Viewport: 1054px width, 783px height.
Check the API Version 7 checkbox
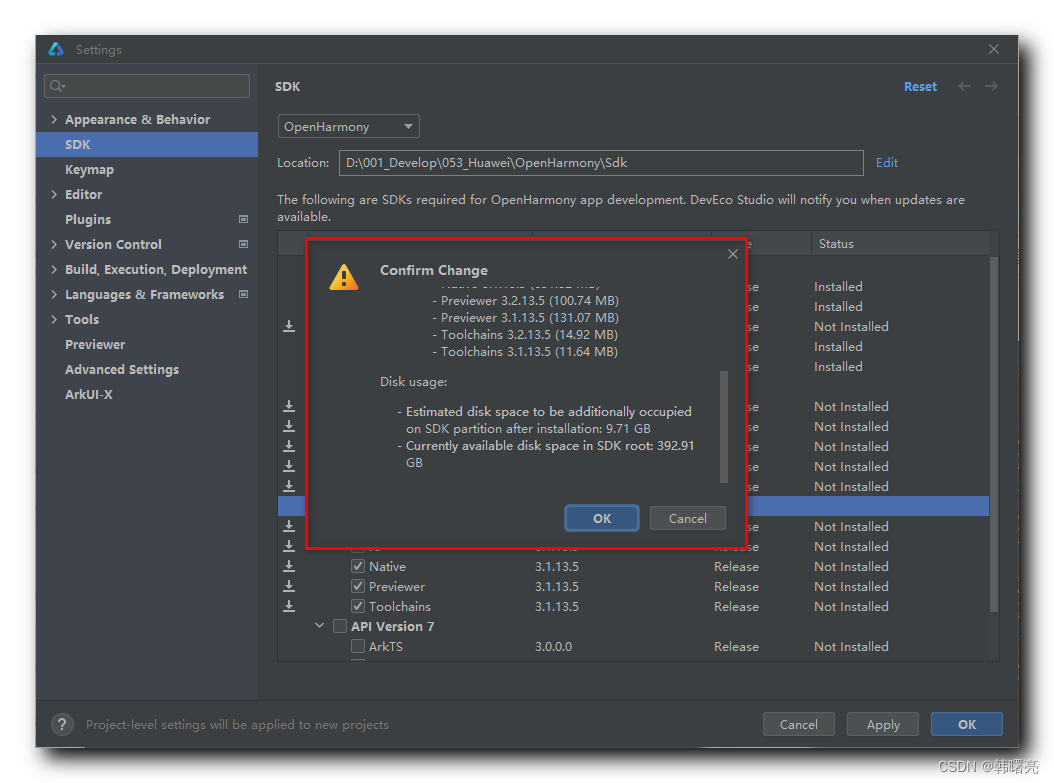(x=340, y=626)
